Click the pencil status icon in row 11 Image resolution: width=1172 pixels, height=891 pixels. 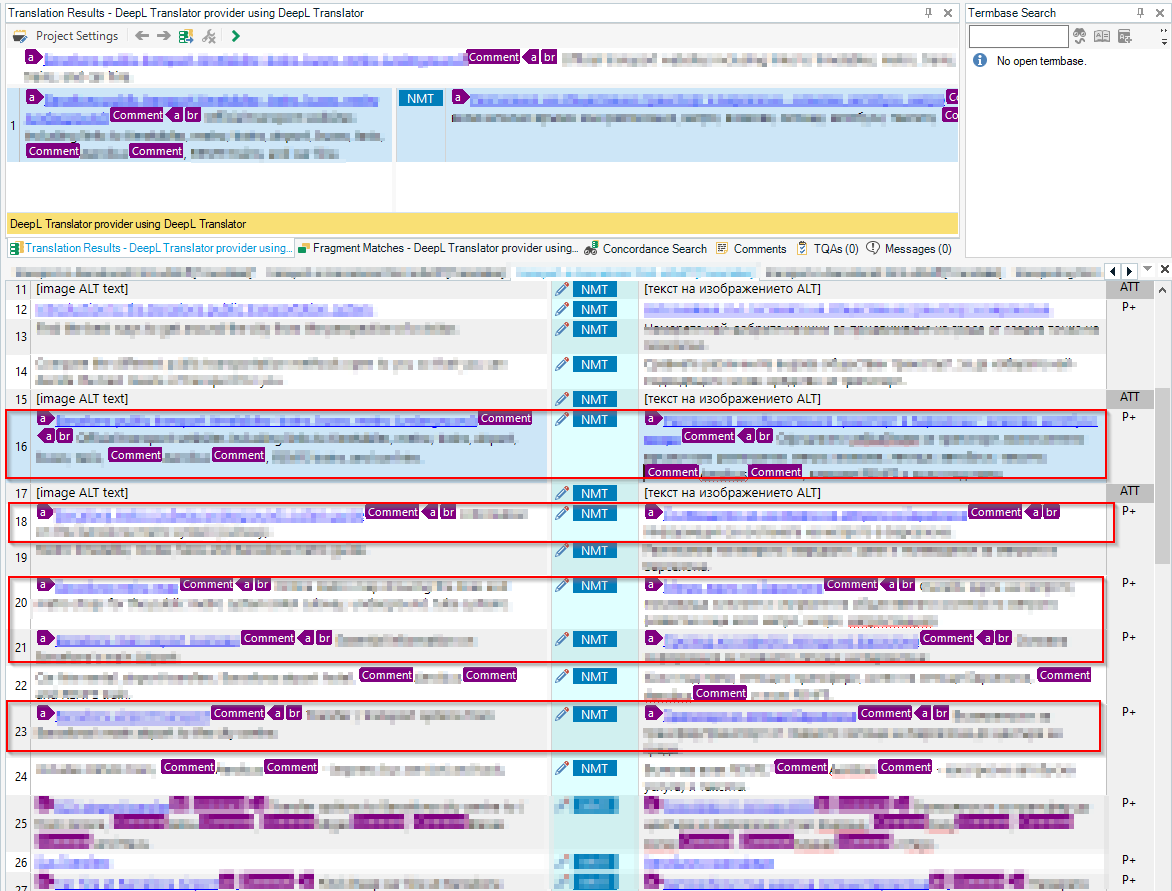(562, 289)
